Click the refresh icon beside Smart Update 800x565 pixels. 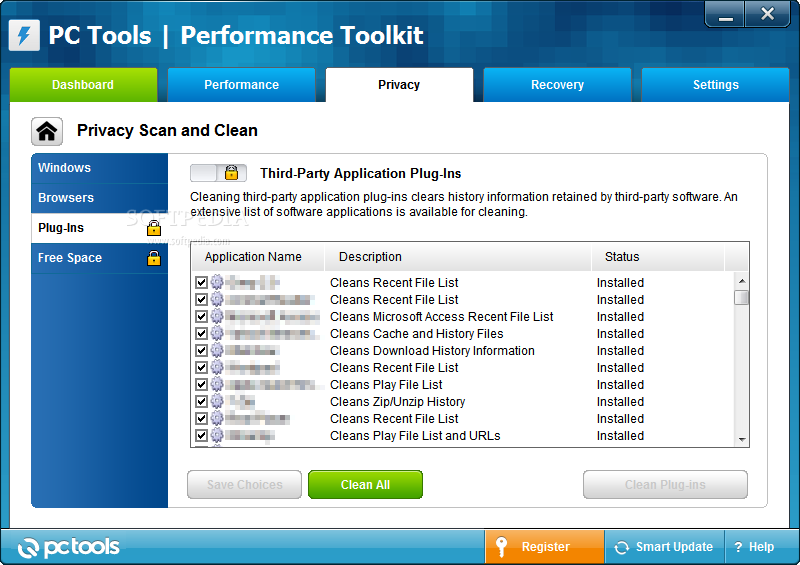[x=621, y=547]
